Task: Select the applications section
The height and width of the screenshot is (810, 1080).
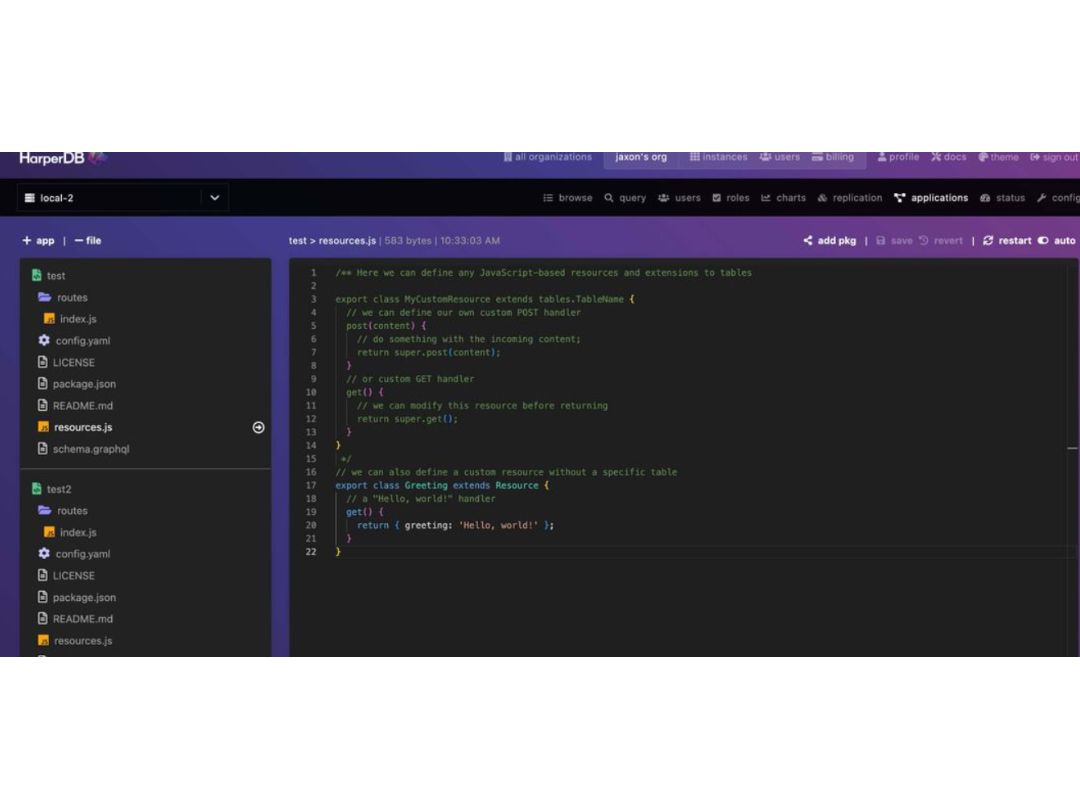Action: pos(931,198)
